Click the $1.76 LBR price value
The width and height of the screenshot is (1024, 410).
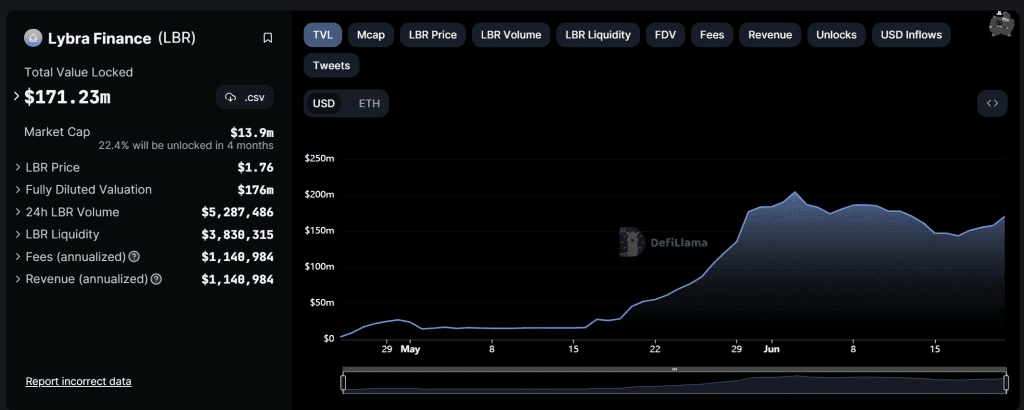(x=255, y=168)
